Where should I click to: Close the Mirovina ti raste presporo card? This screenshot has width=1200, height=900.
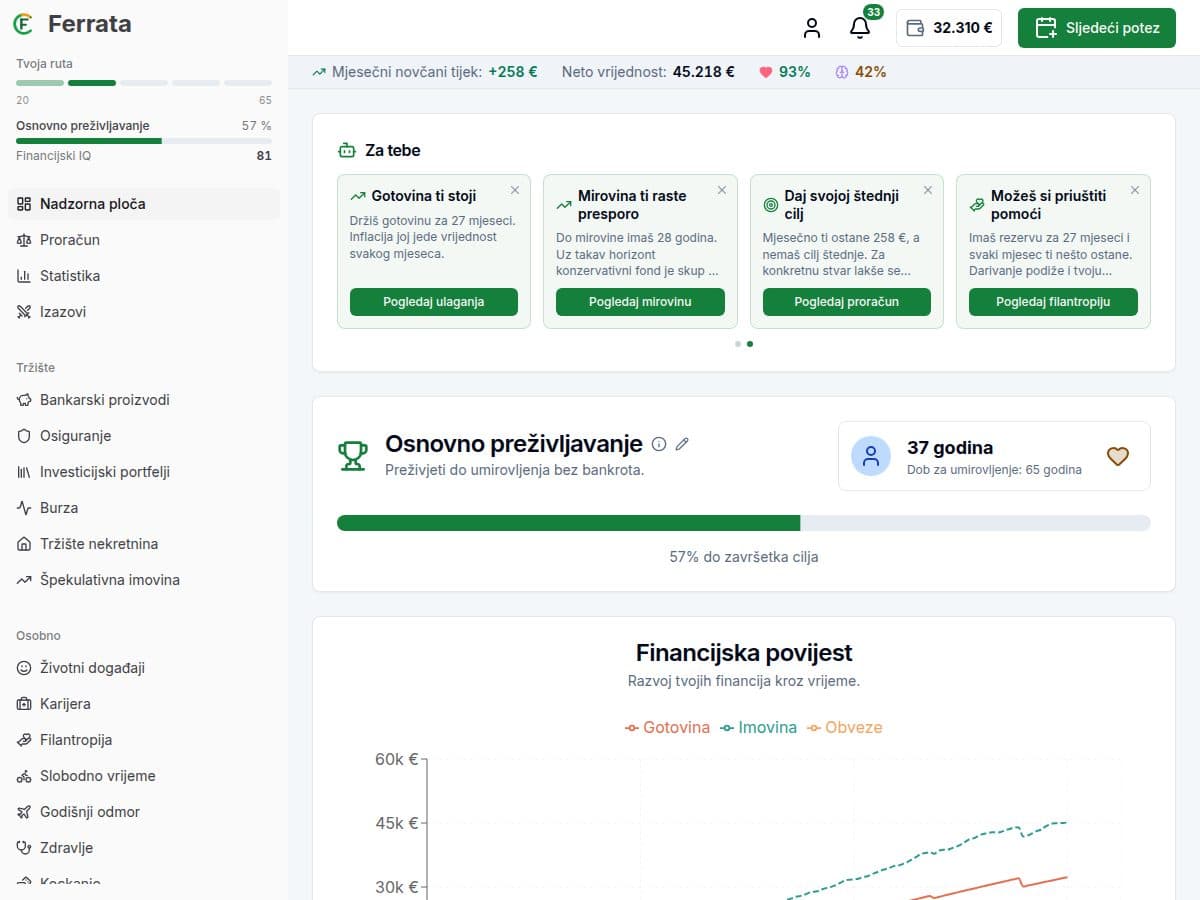coord(722,190)
